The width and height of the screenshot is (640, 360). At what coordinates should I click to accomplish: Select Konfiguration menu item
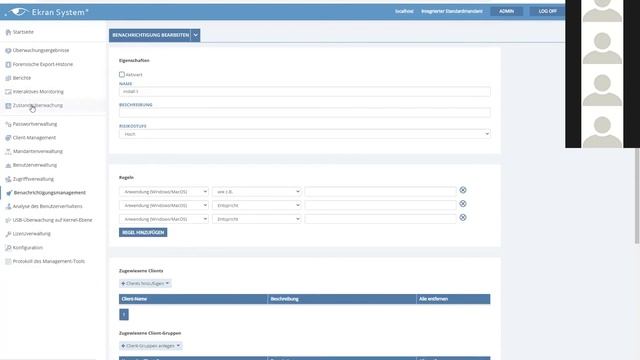coord(28,247)
